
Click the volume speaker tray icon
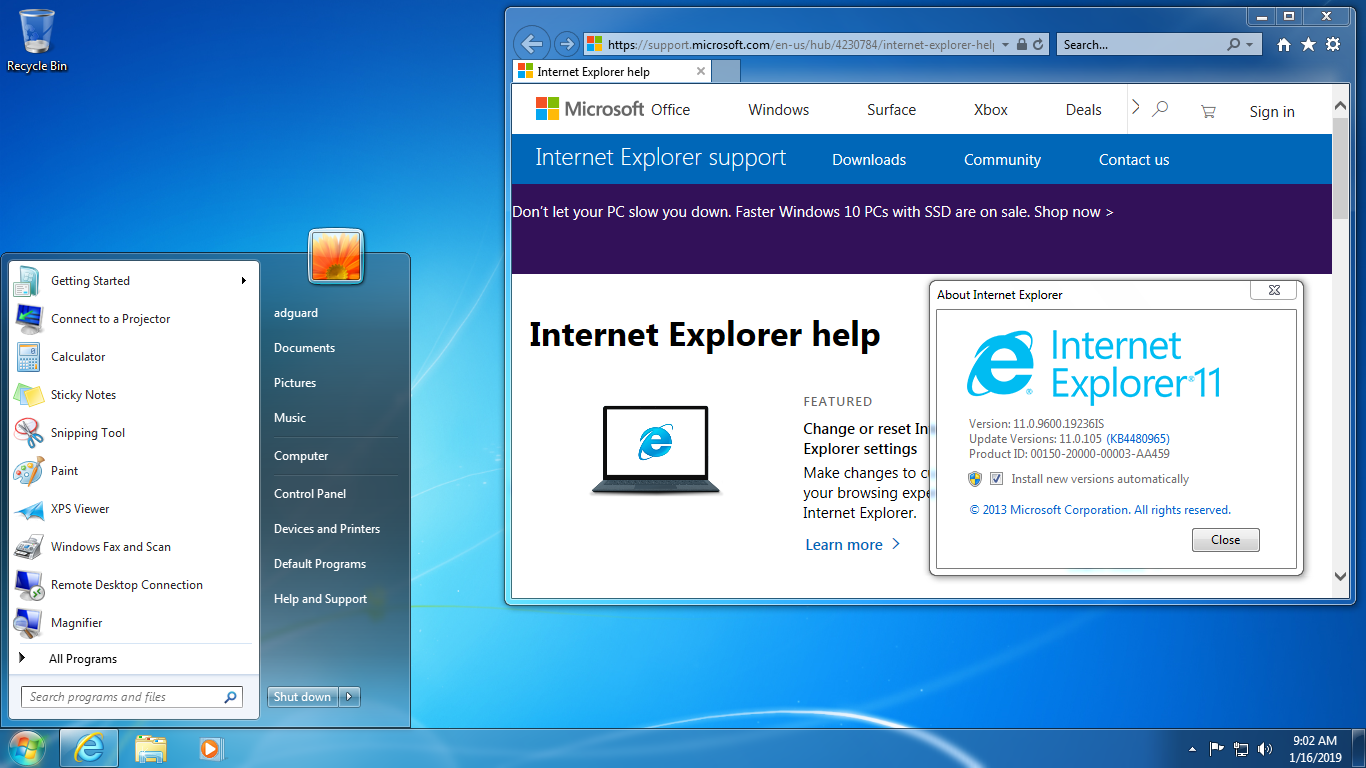point(1265,748)
